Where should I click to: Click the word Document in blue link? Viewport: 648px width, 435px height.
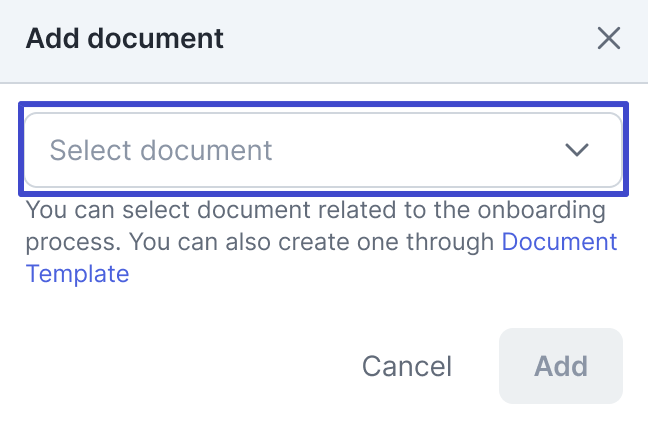point(558,241)
